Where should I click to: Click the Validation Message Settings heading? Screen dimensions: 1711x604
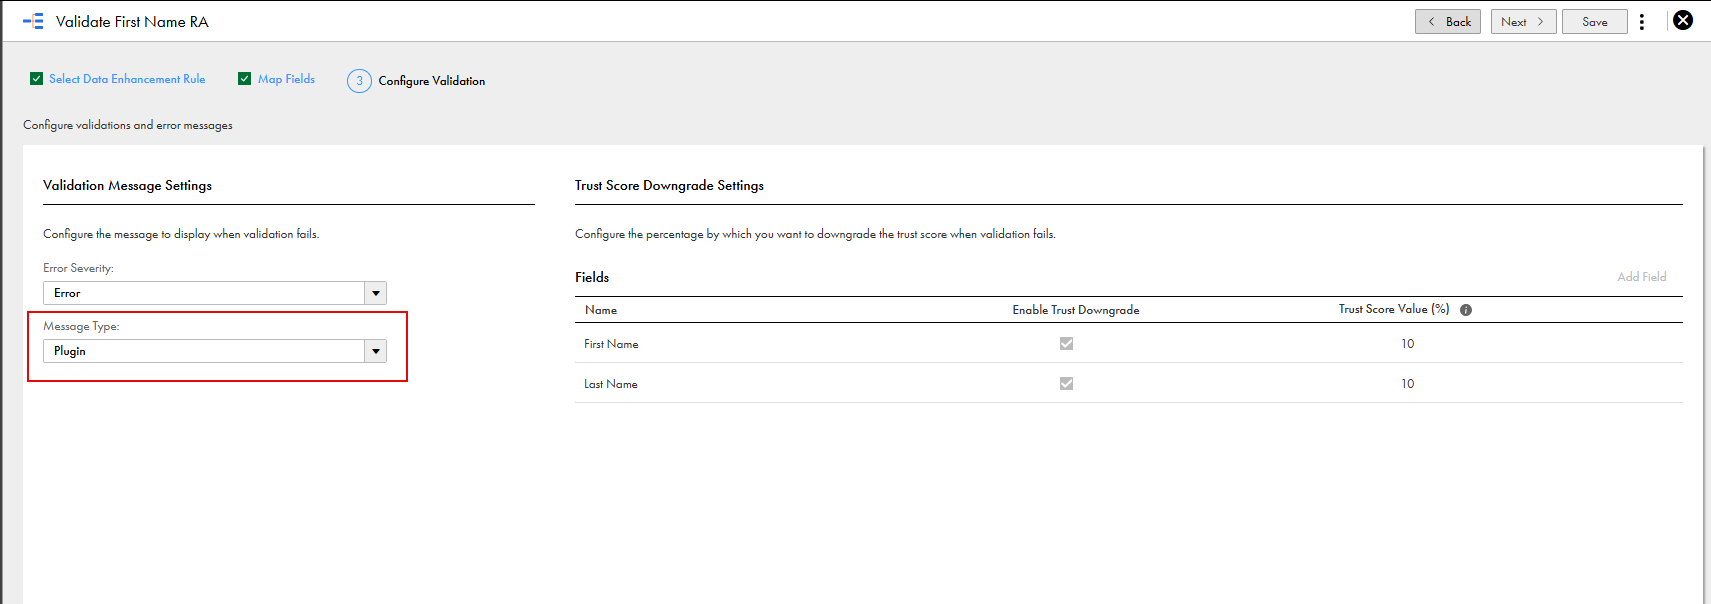(x=127, y=185)
